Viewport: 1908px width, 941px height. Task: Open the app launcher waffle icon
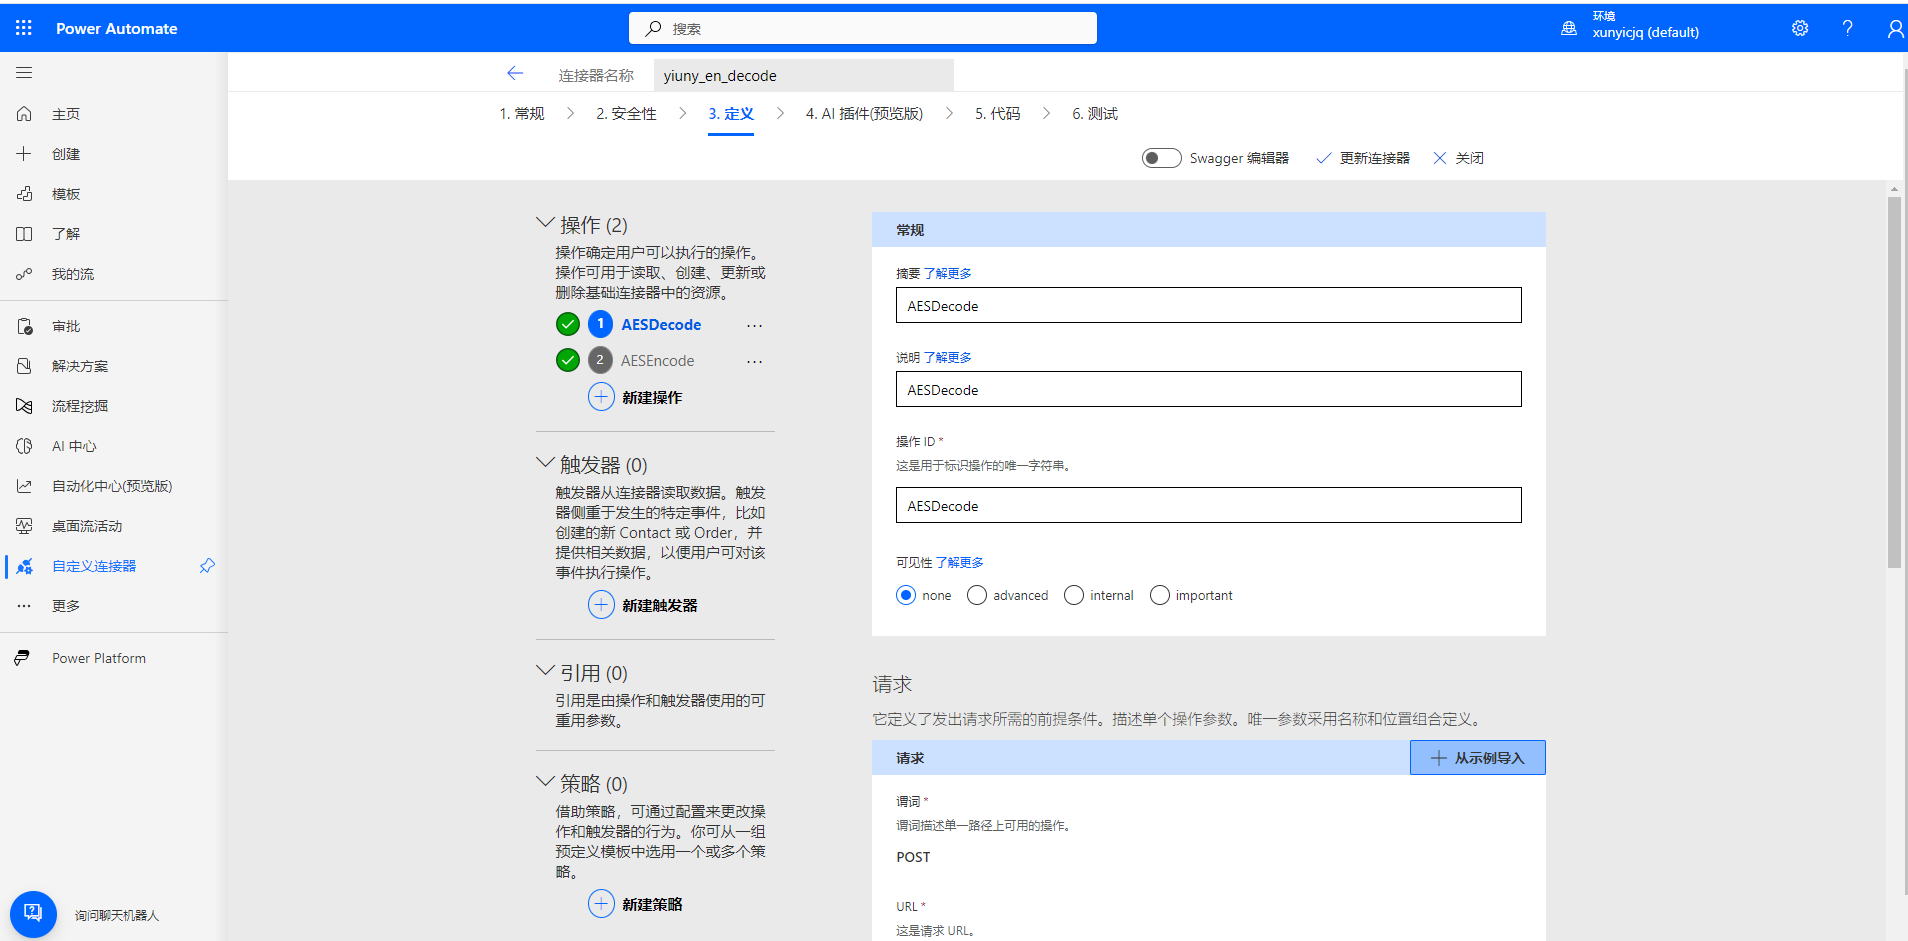pyautogui.click(x=24, y=28)
